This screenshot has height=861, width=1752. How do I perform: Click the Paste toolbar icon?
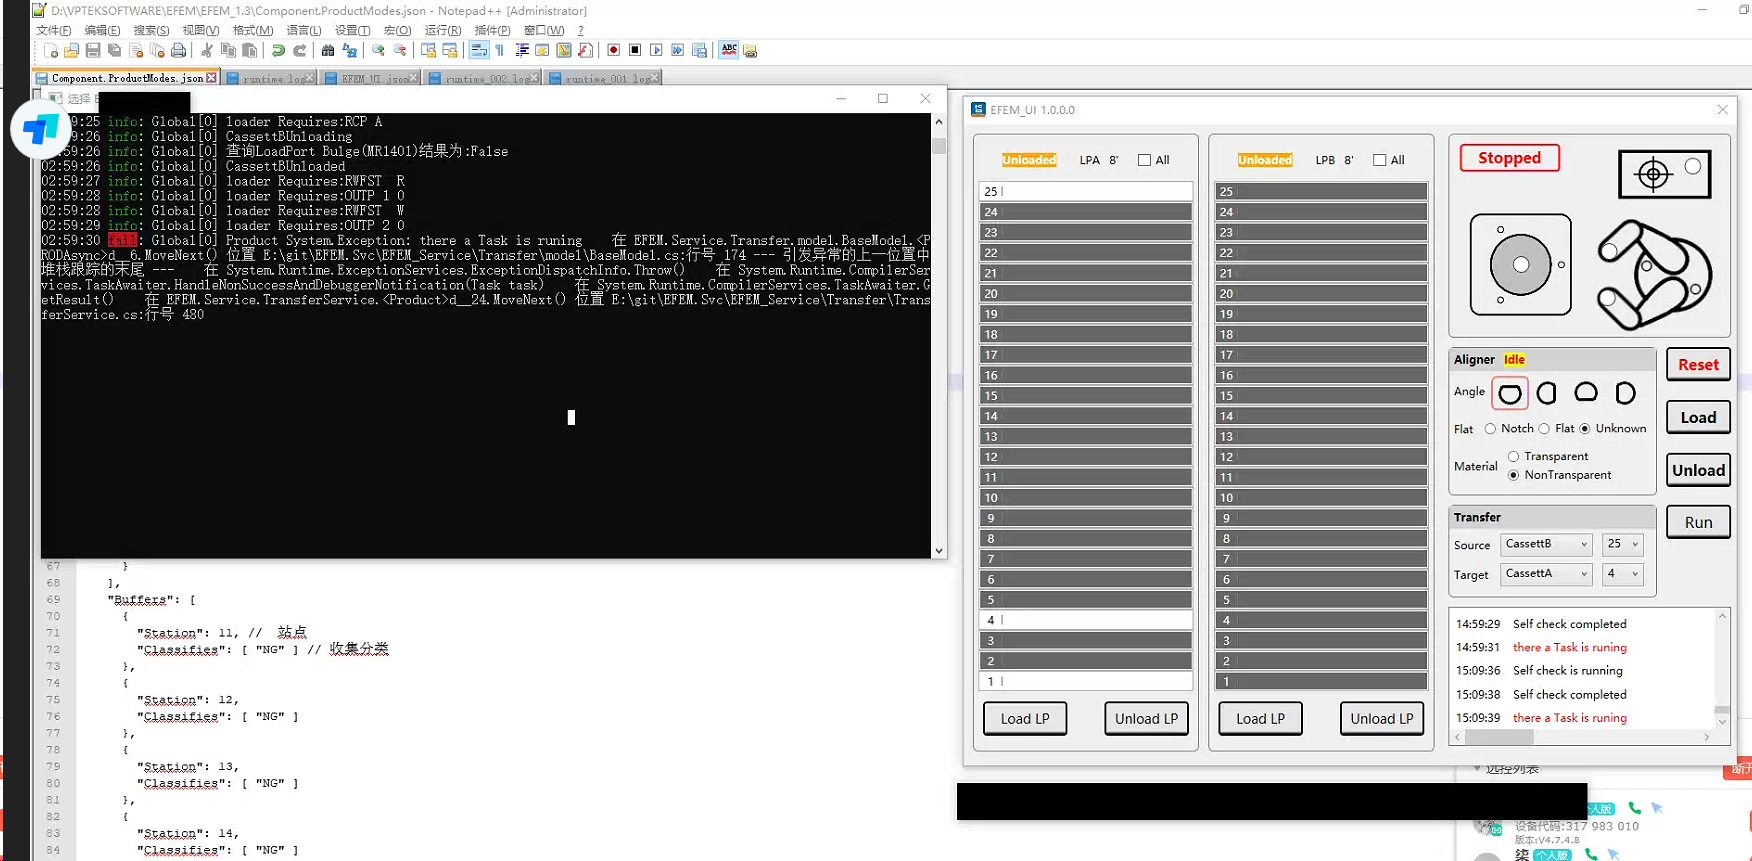[250, 50]
